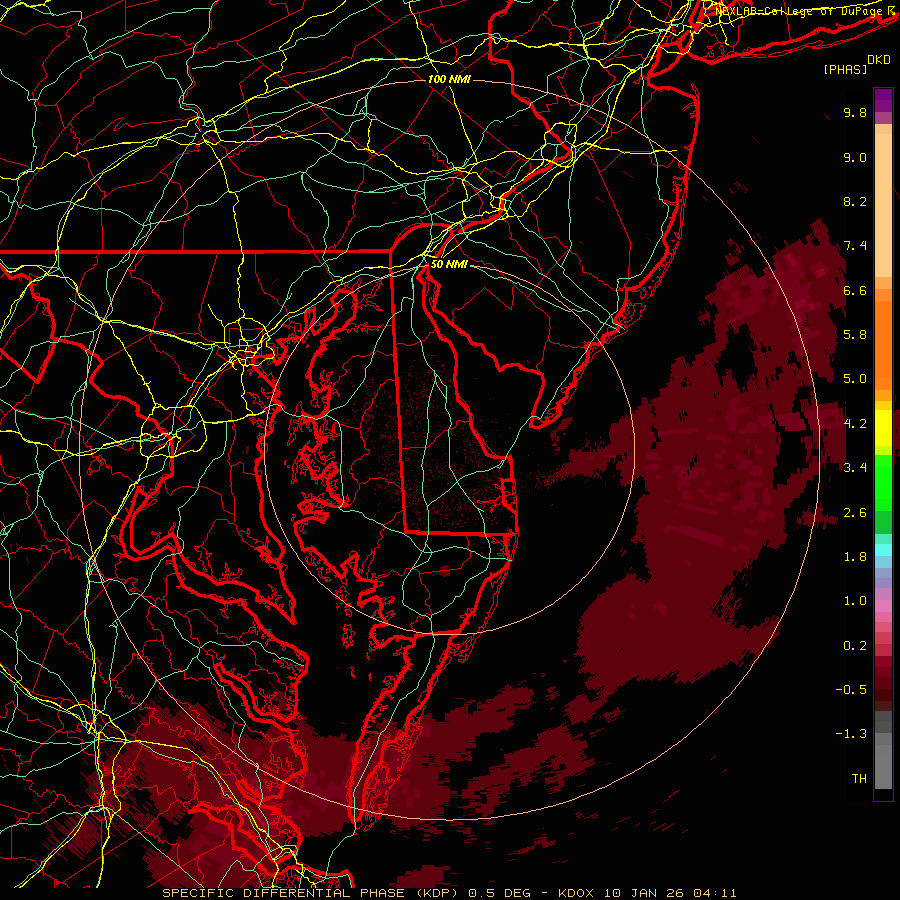The image size is (900, 900).
Task: Click the 1.8 value on color scale
Action: pyautogui.click(x=855, y=557)
